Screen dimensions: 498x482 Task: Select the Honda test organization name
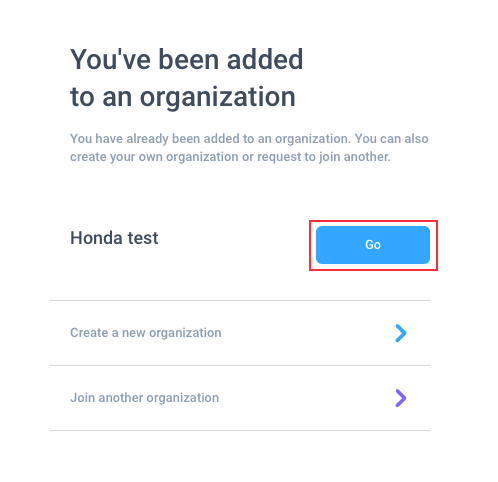point(114,238)
